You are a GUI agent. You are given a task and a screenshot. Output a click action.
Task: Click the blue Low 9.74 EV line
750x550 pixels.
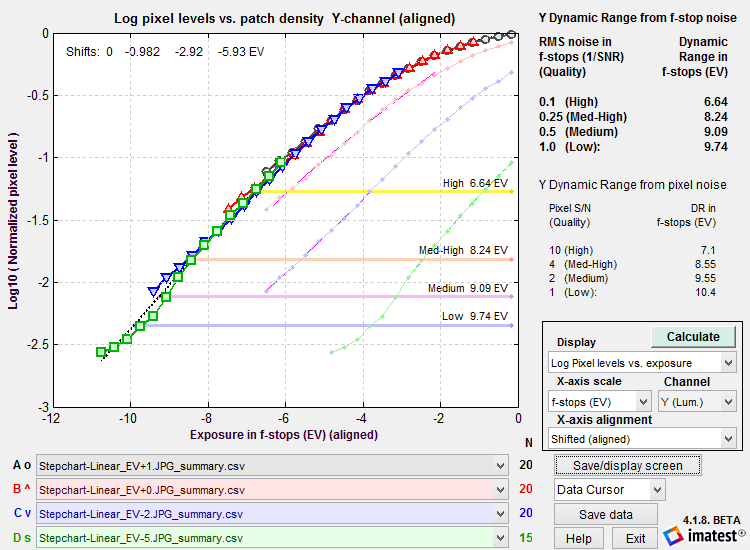[x=329, y=326]
